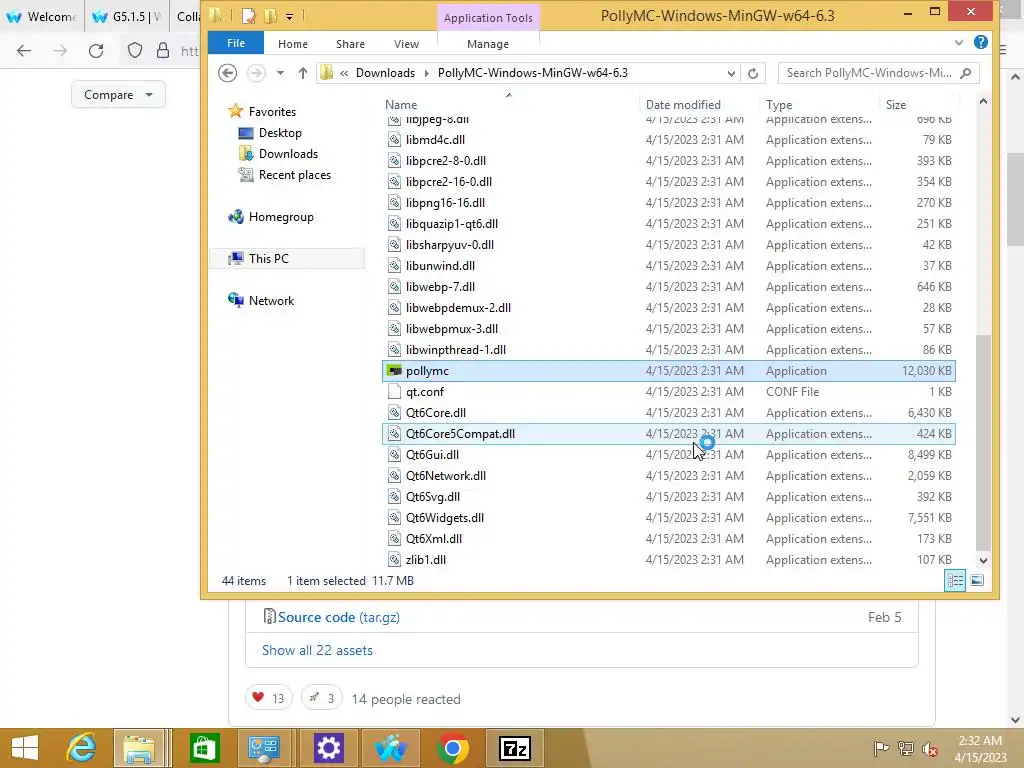Open Explorer Help question mark

coord(980,42)
